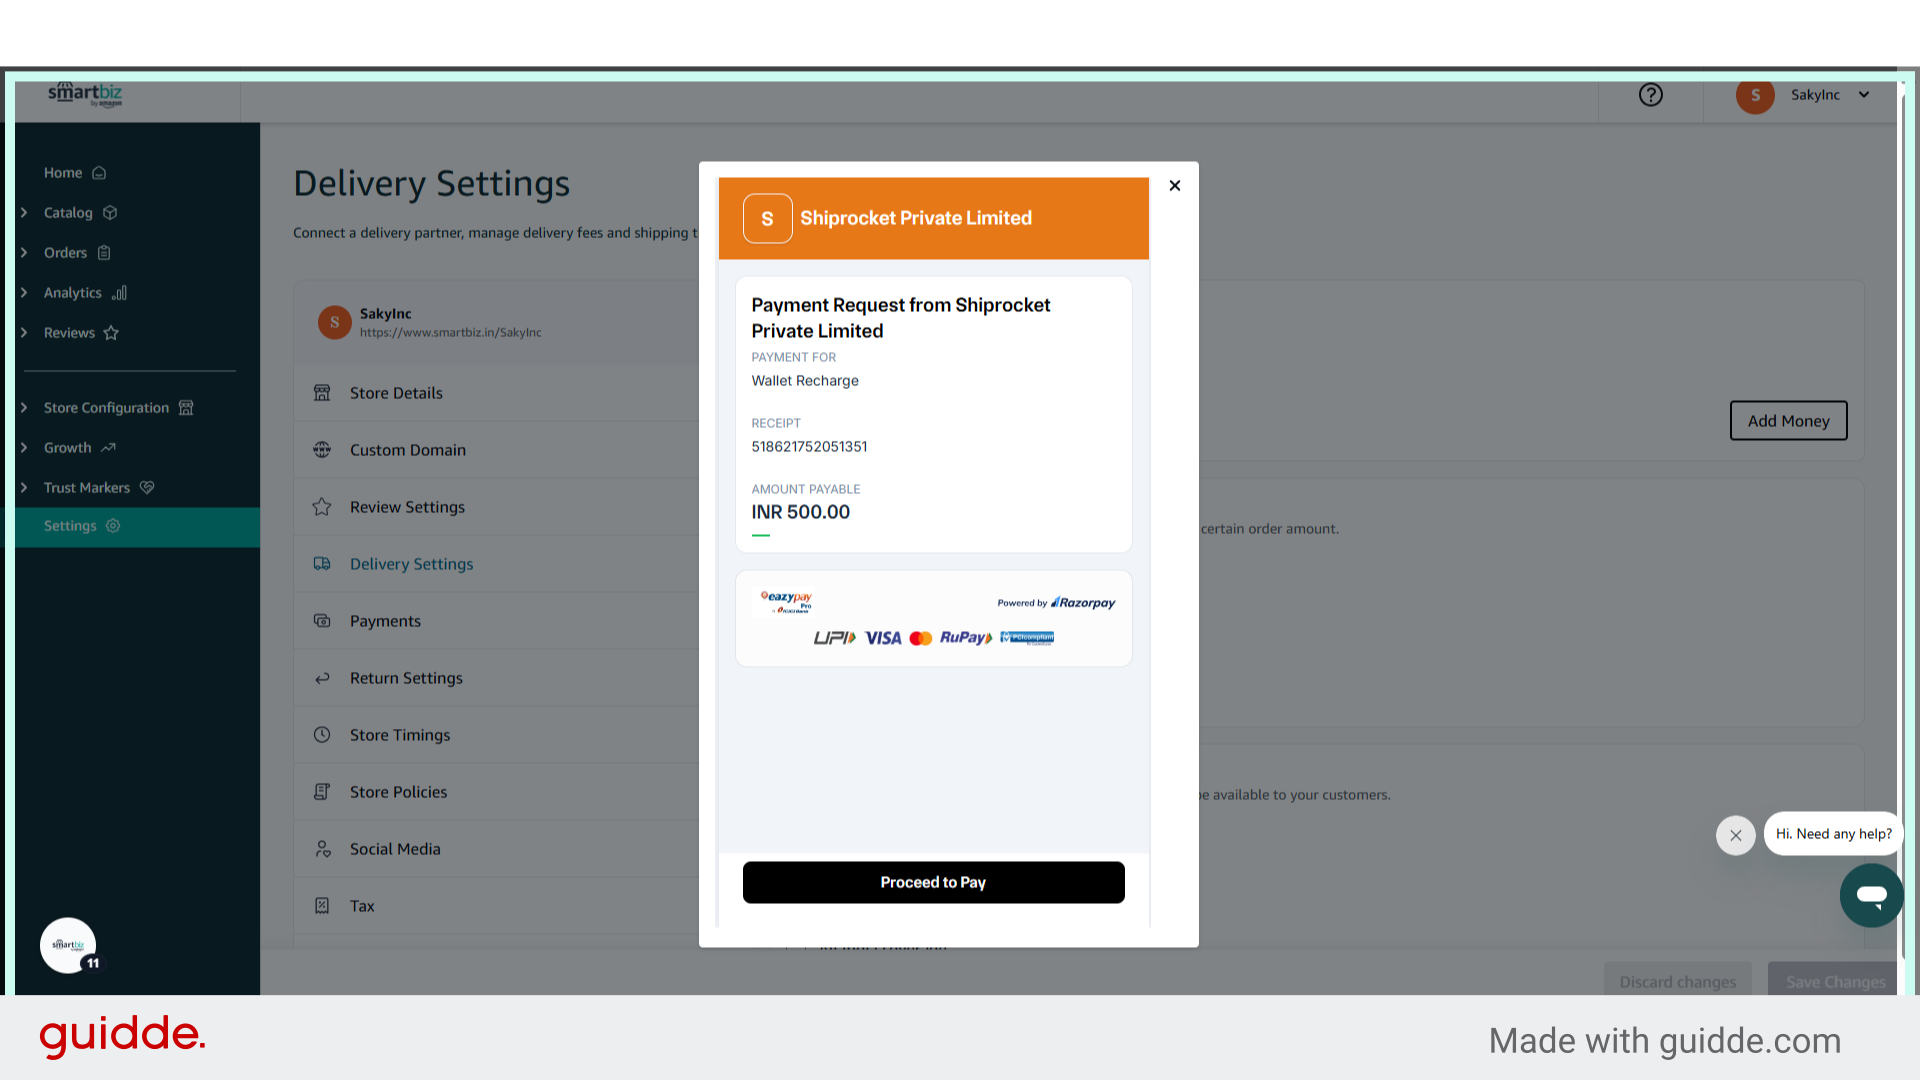Click the Home icon in the sidebar
The image size is (1920, 1080).
(97, 172)
